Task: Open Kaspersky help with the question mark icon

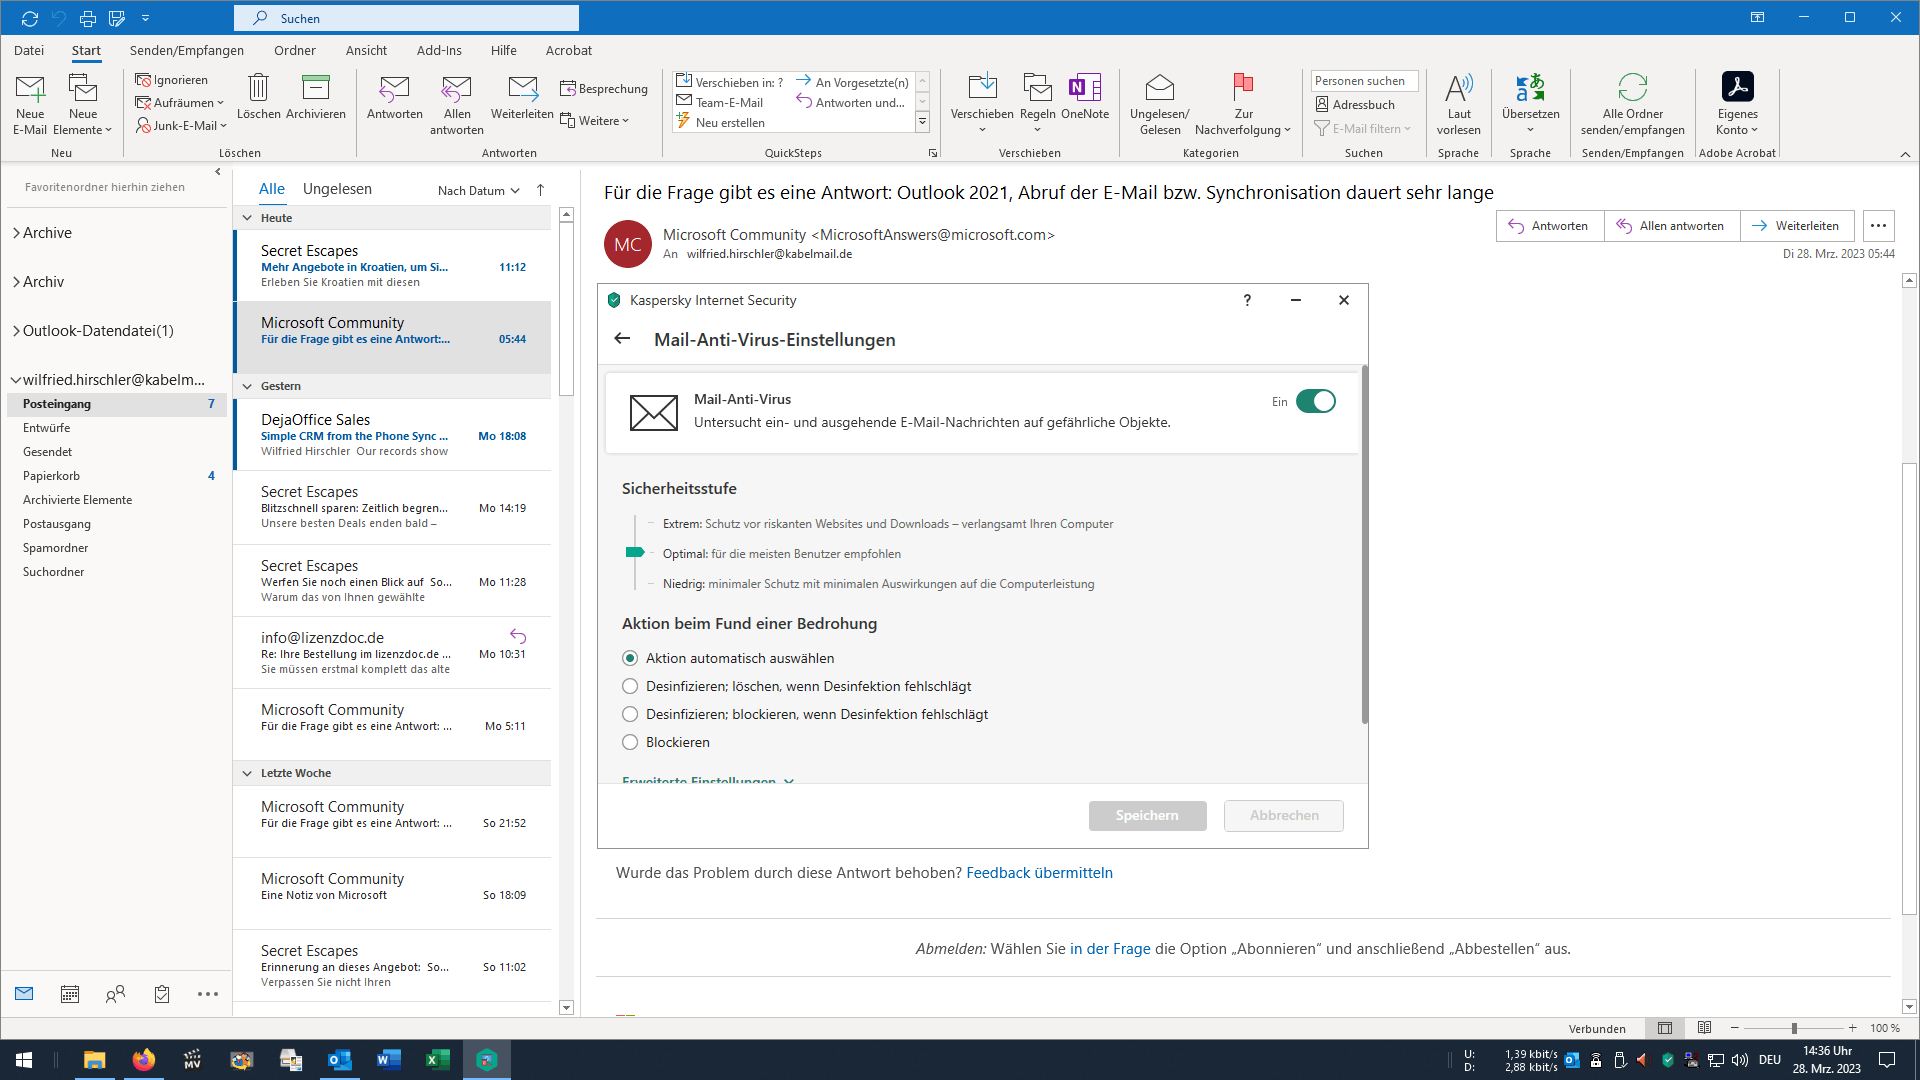Action: (x=1247, y=300)
